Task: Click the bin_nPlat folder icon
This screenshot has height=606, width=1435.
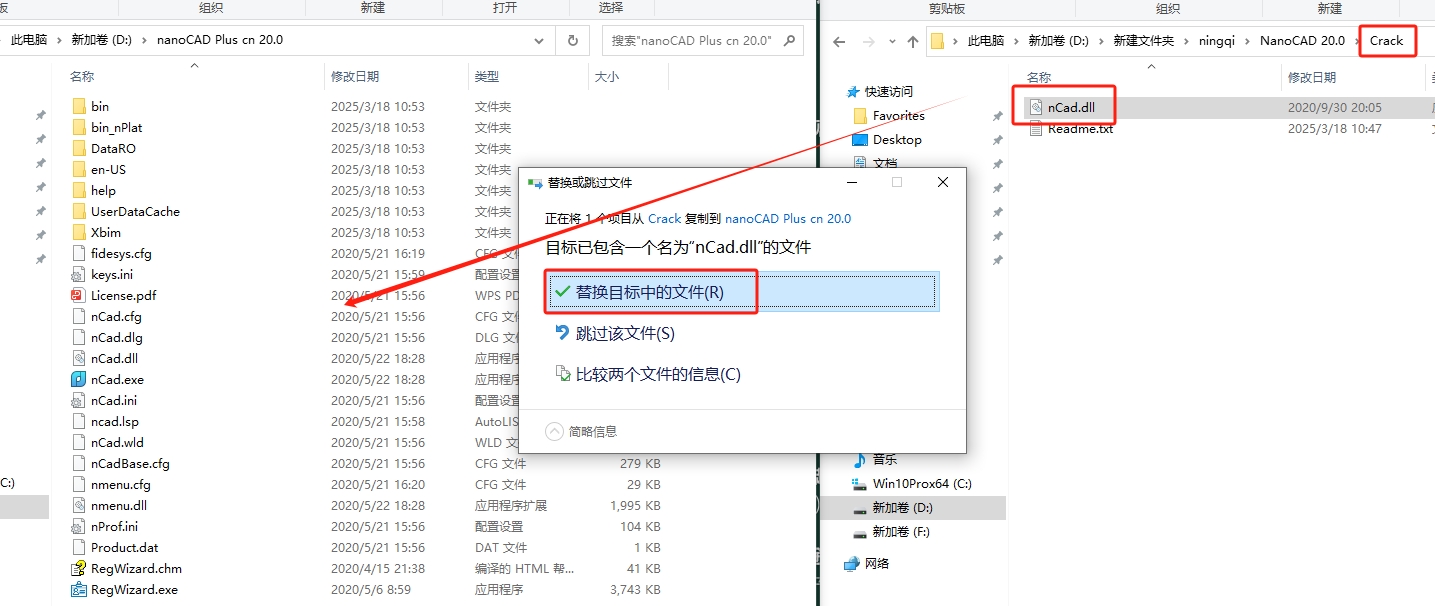Action: [79, 127]
